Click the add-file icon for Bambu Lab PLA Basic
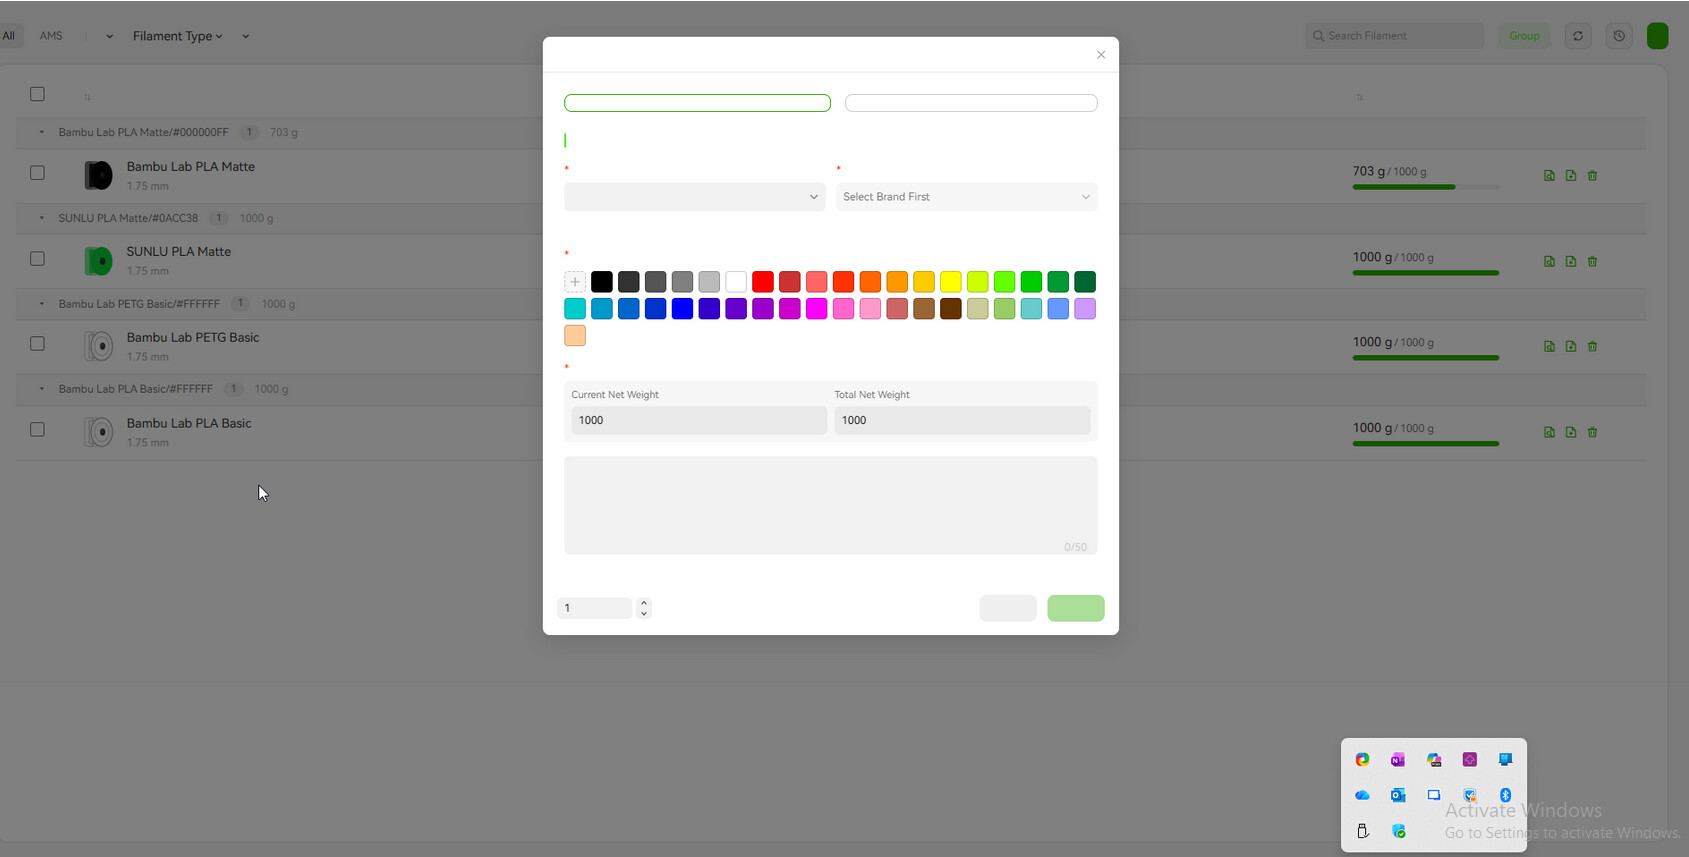Screen dimensions: 1689x857 tap(1571, 432)
